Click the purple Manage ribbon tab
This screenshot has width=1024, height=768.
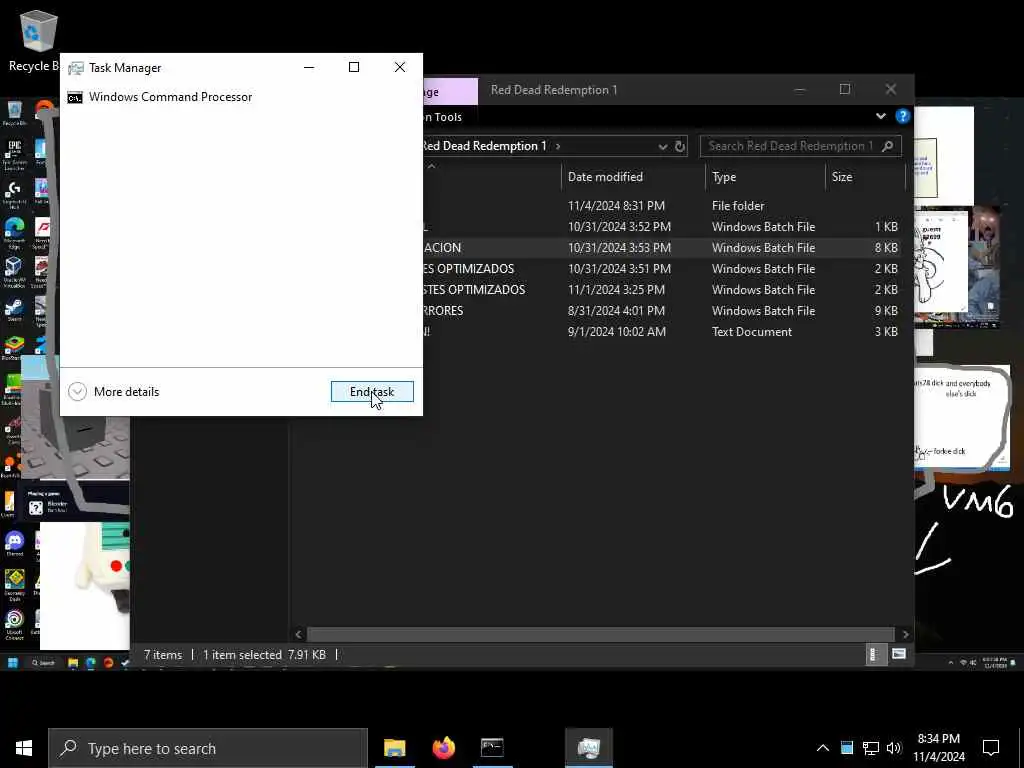[451, 92]
